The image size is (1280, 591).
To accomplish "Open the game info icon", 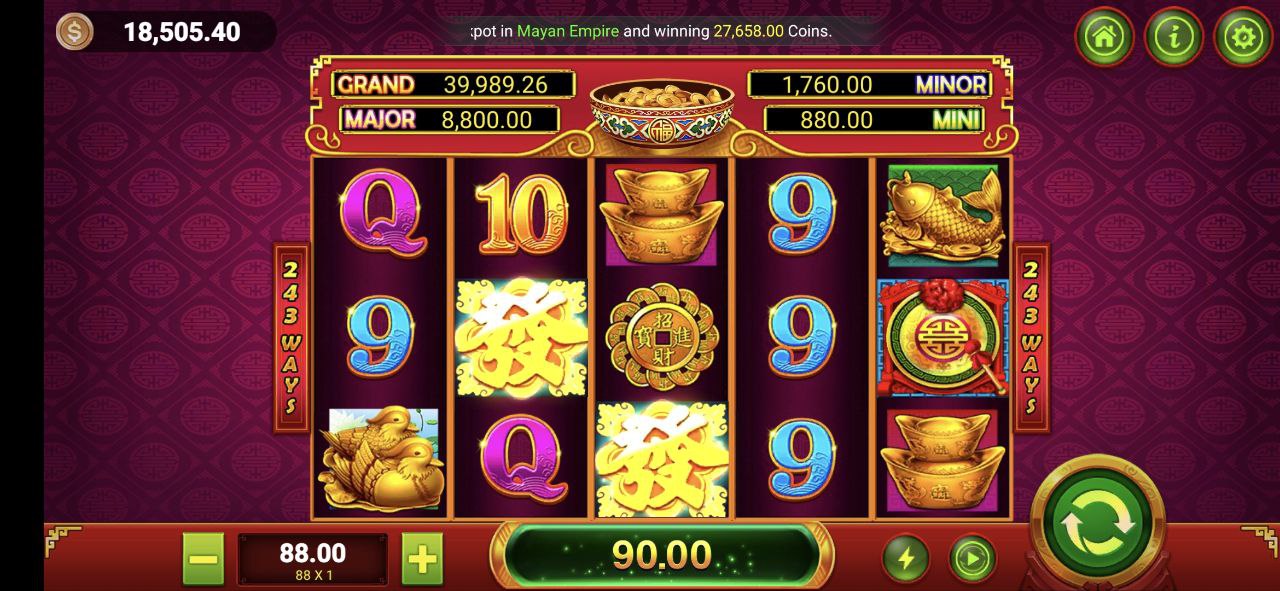I will (x=1173, y=37).
